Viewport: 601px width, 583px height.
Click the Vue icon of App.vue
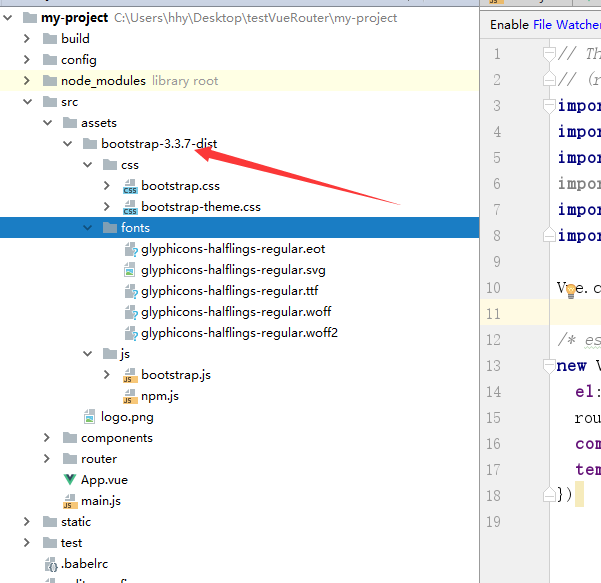(x=70, y=479)
